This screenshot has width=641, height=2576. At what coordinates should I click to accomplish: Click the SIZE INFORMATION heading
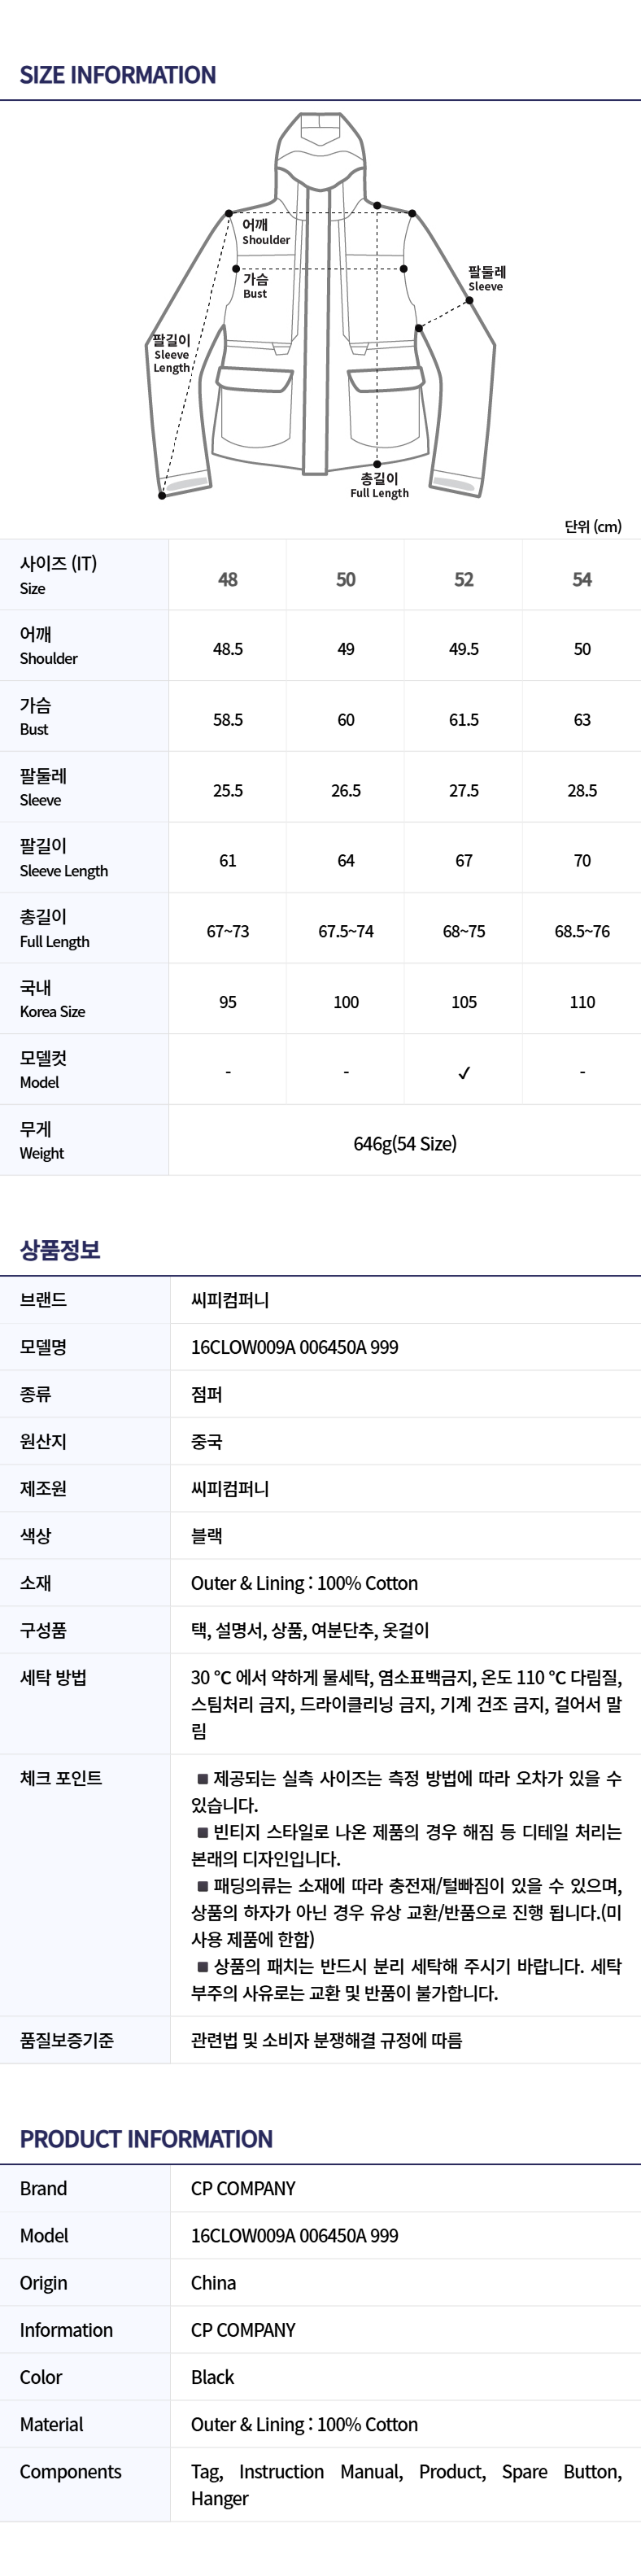(118, 75)
